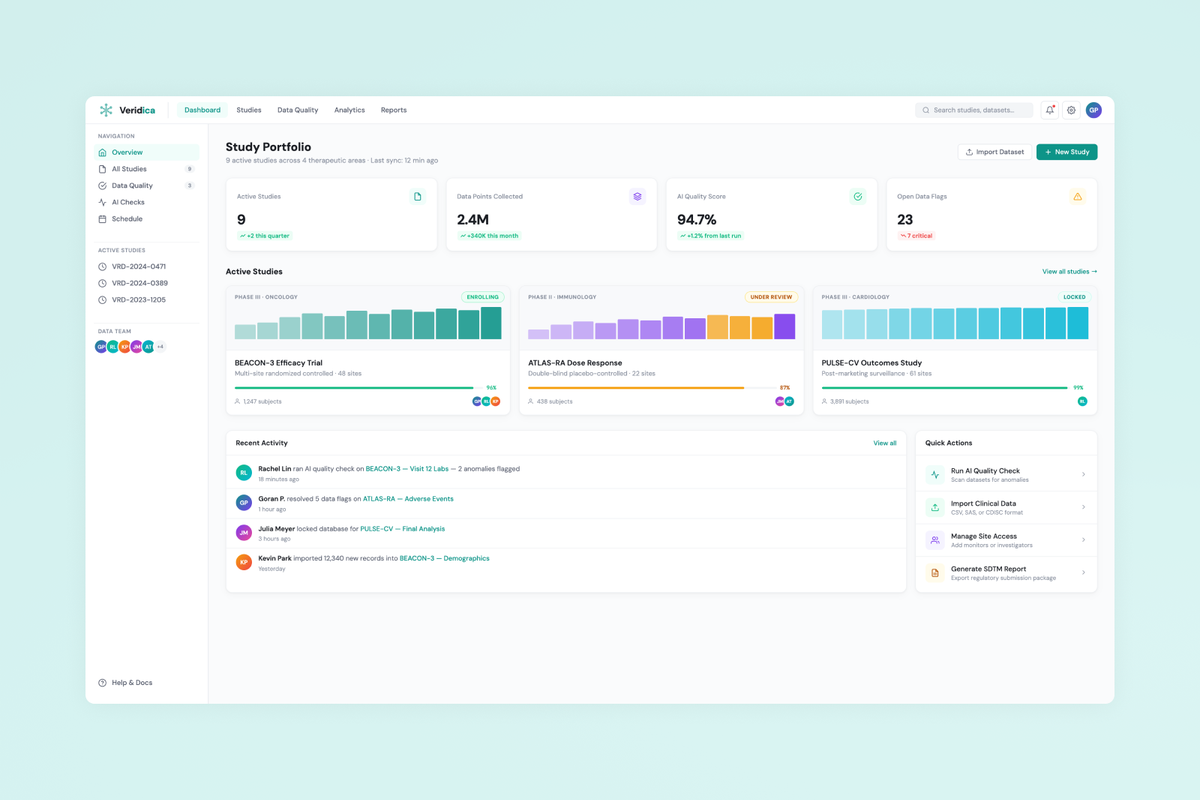Click the search studies input field
Viewport: 1200px width, 800px height.
pos(973,110)
